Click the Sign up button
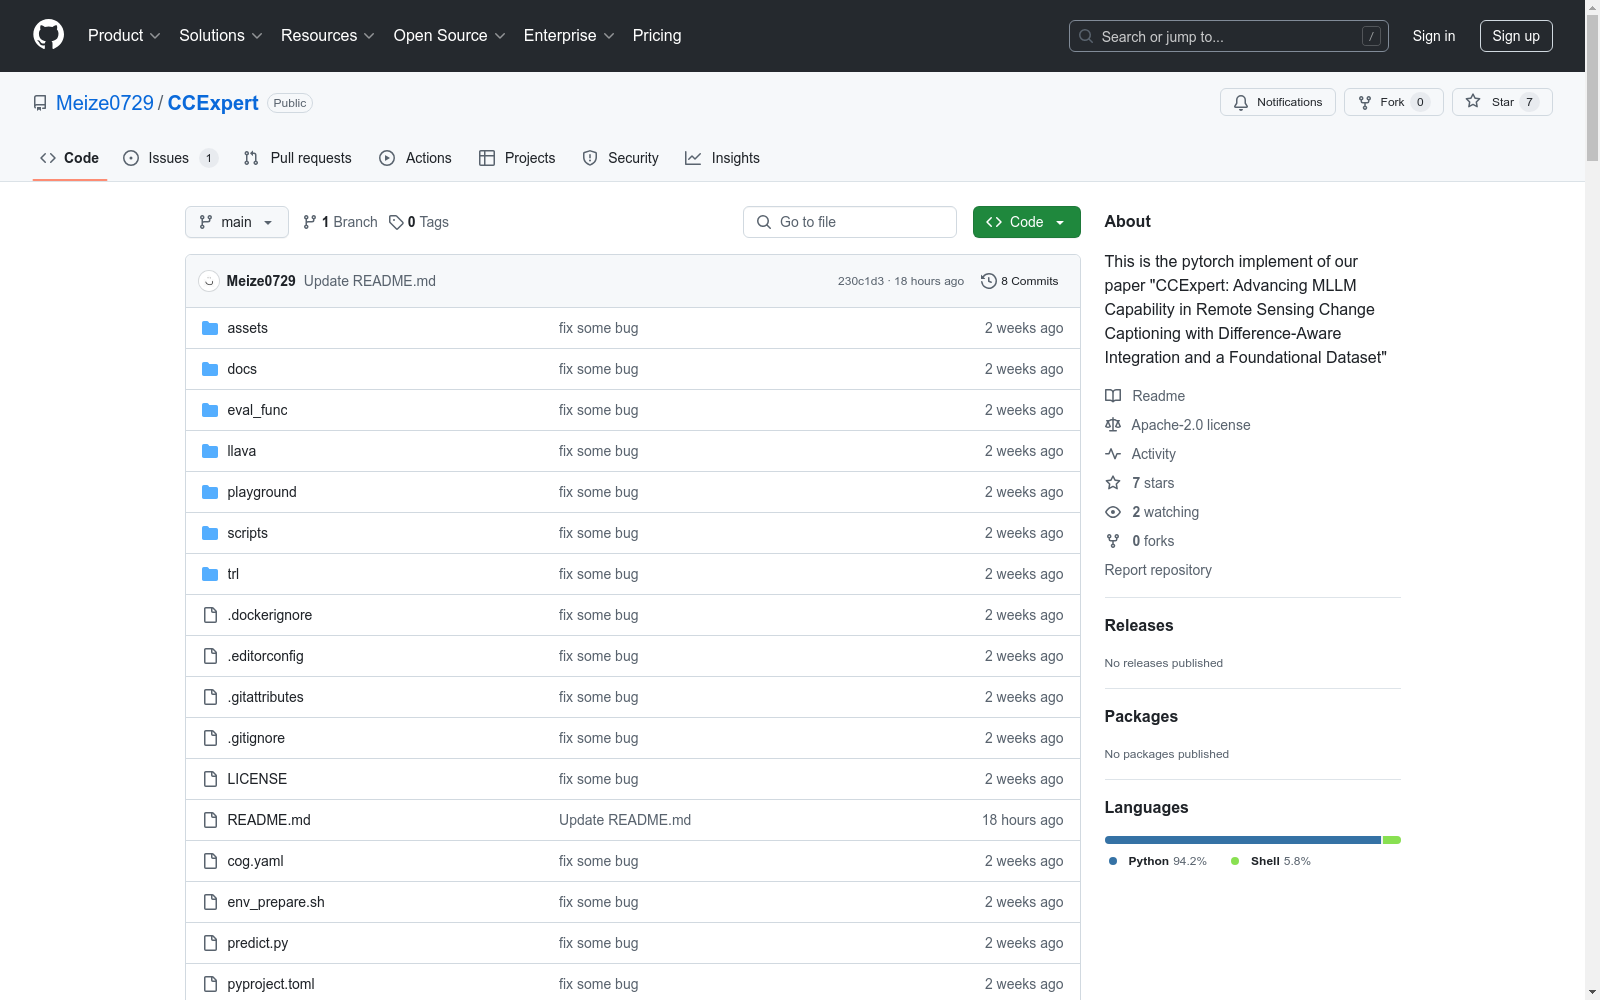Viewport: 1600px width, 1000px height. pos(1516,36)
